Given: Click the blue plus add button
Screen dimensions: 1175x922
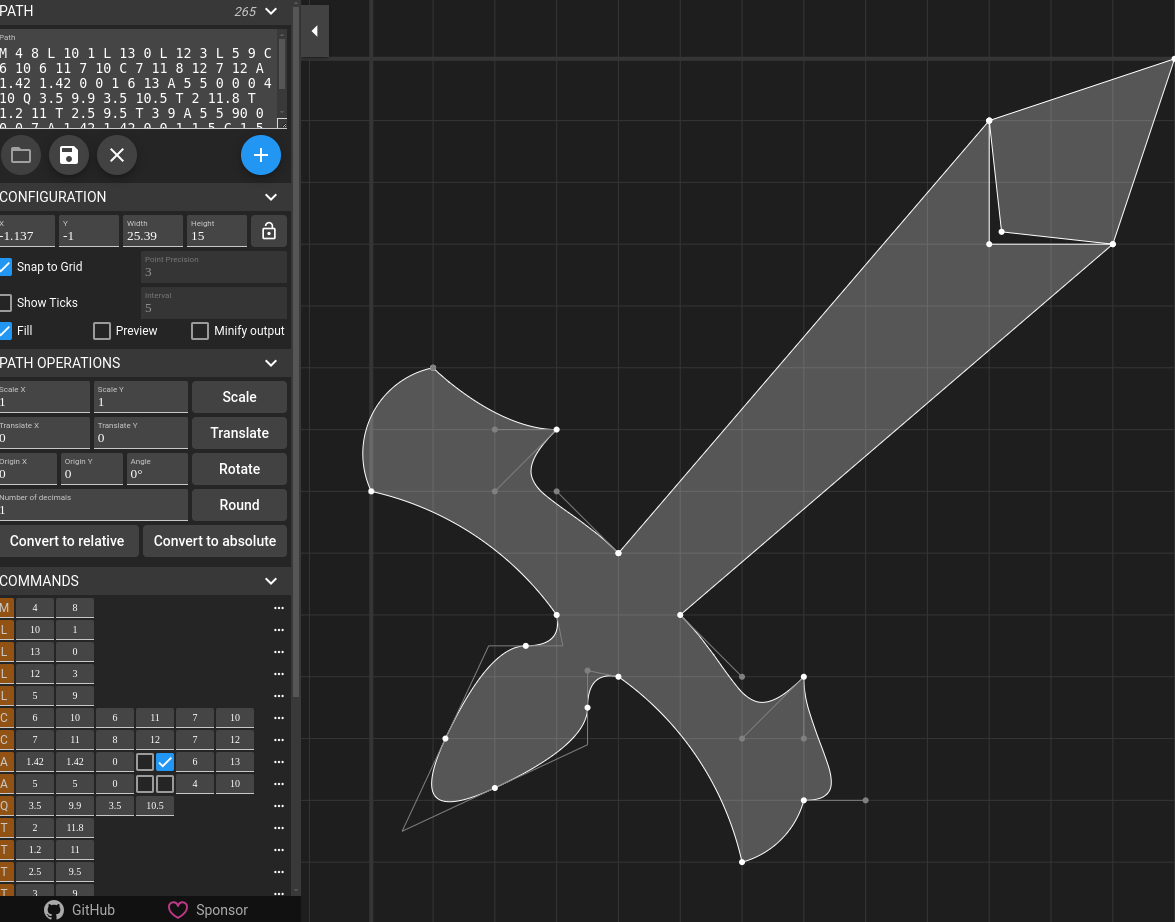Looking at the screenshot, I should coord(261,155).
